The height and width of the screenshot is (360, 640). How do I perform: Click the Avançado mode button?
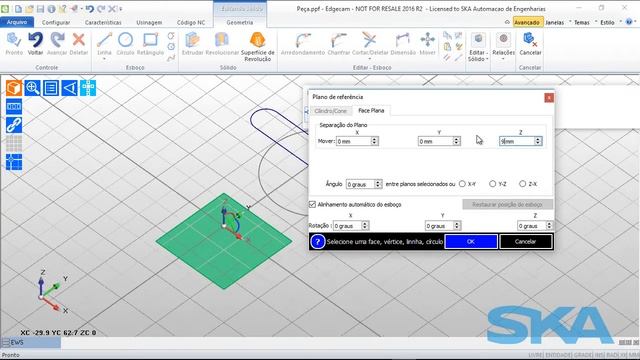pos(527,22)
